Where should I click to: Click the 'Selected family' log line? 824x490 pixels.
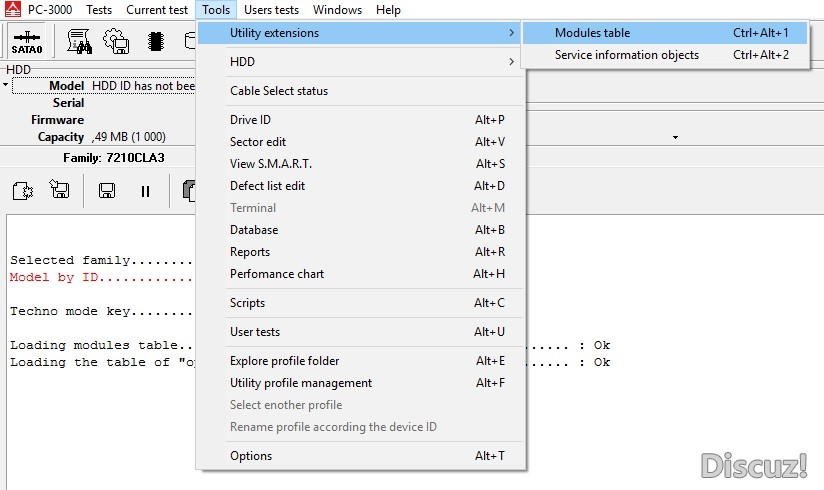[x=101, y=260]
